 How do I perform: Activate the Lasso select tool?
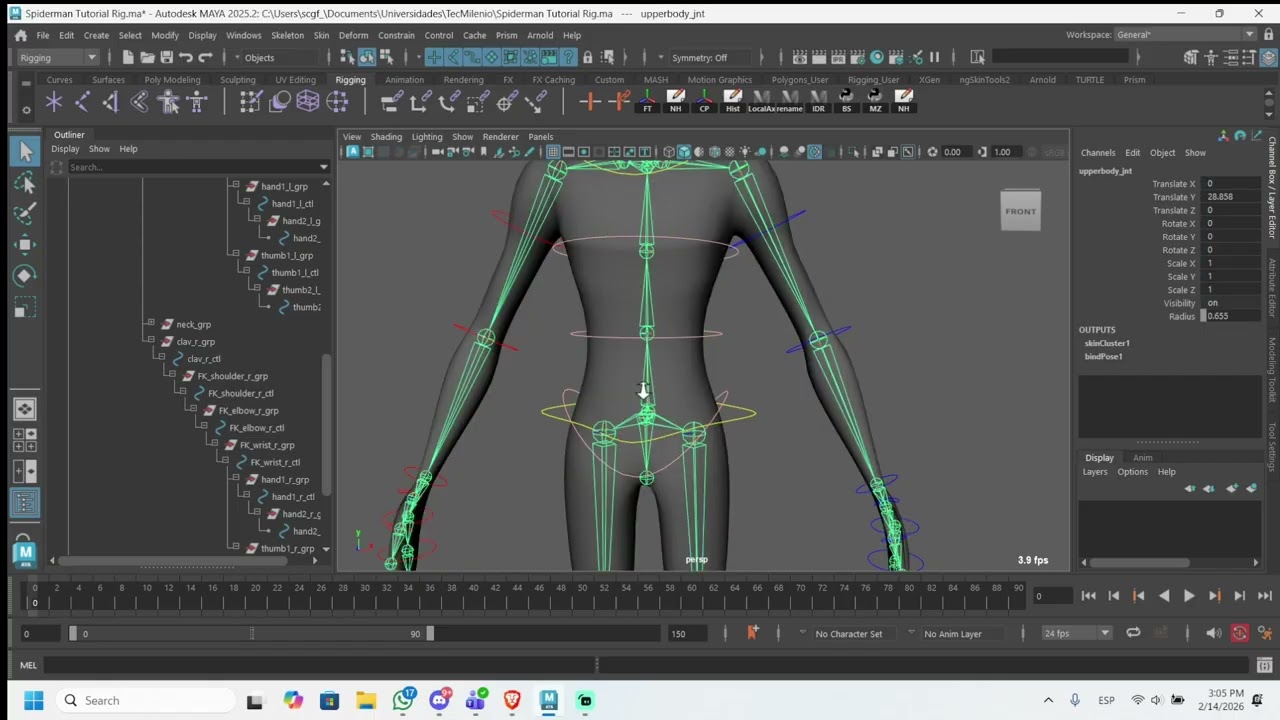tap(25, 183)
